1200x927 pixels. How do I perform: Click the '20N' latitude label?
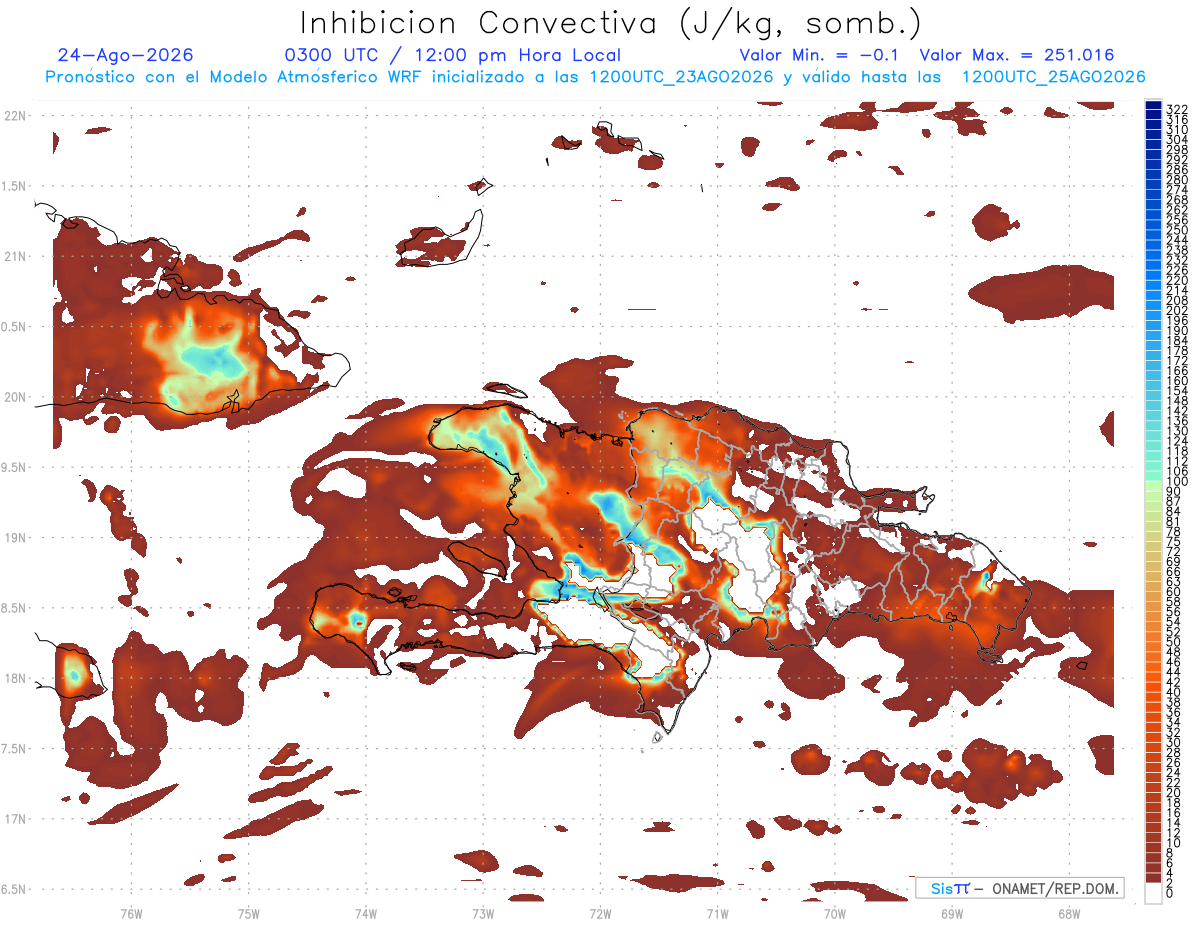15,396
